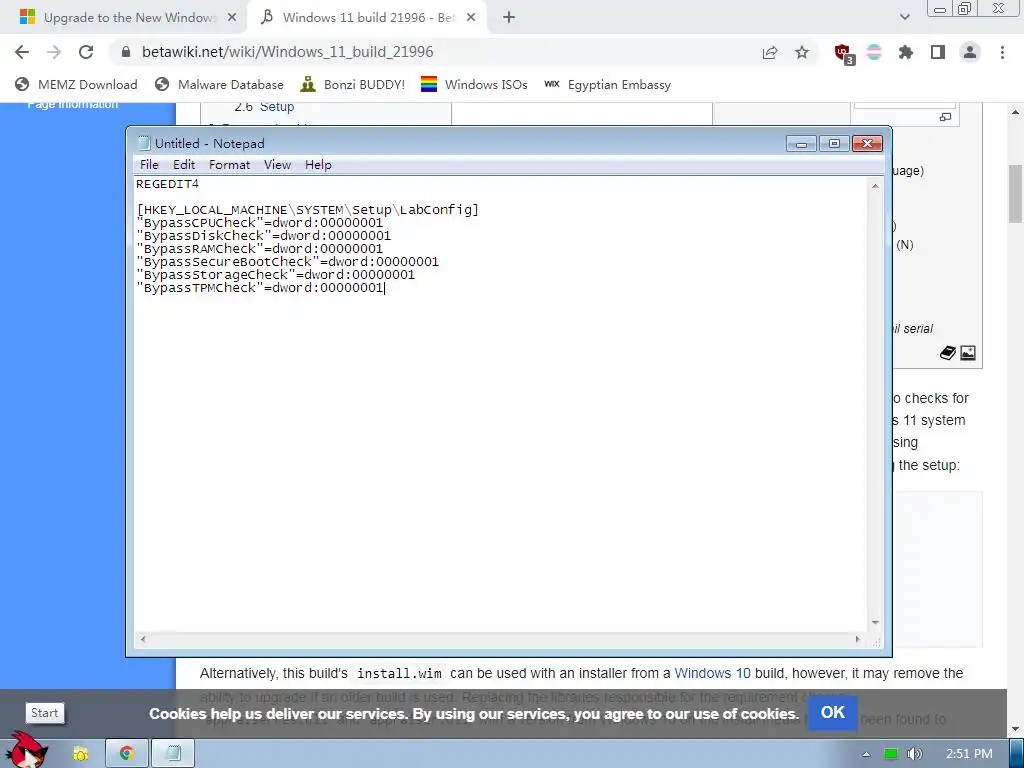Click the REGEDIT4 line in Notepad
The width and height of the screenshot is (1024, 768).
pos(167,184)
